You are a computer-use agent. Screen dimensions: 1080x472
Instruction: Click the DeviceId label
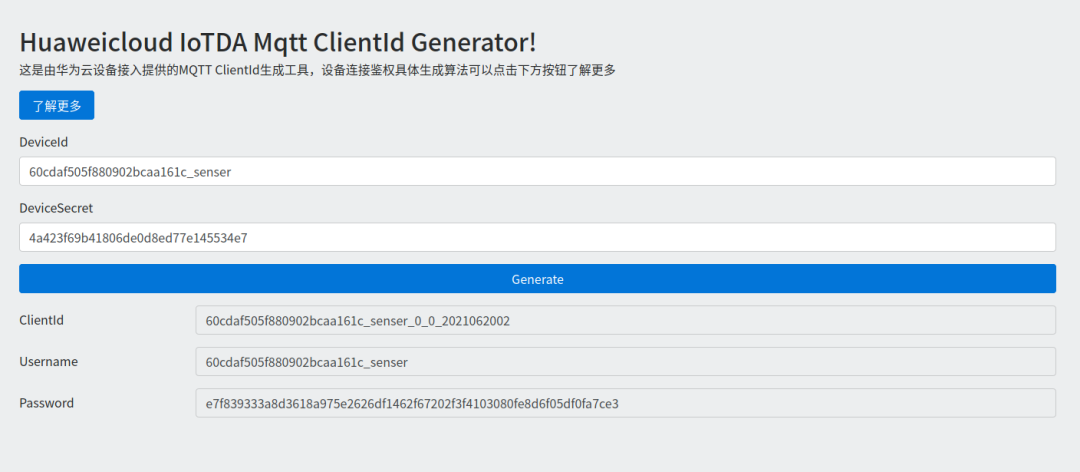[x=43, y=142]
